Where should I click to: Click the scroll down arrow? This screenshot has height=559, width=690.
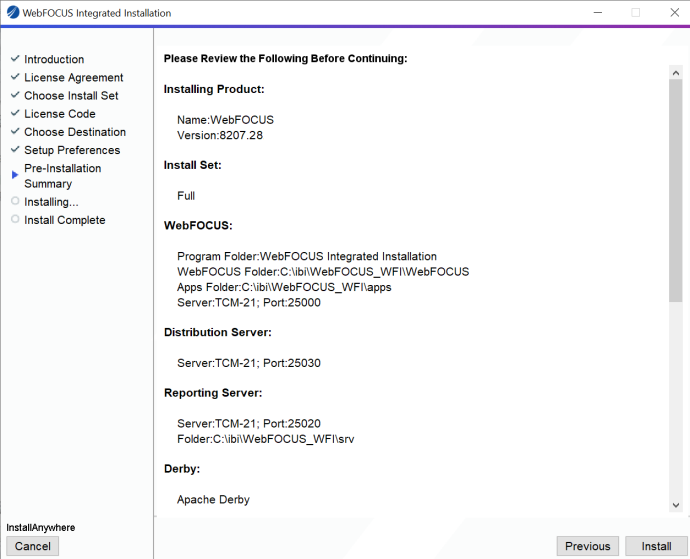click(x=675, y=505)
